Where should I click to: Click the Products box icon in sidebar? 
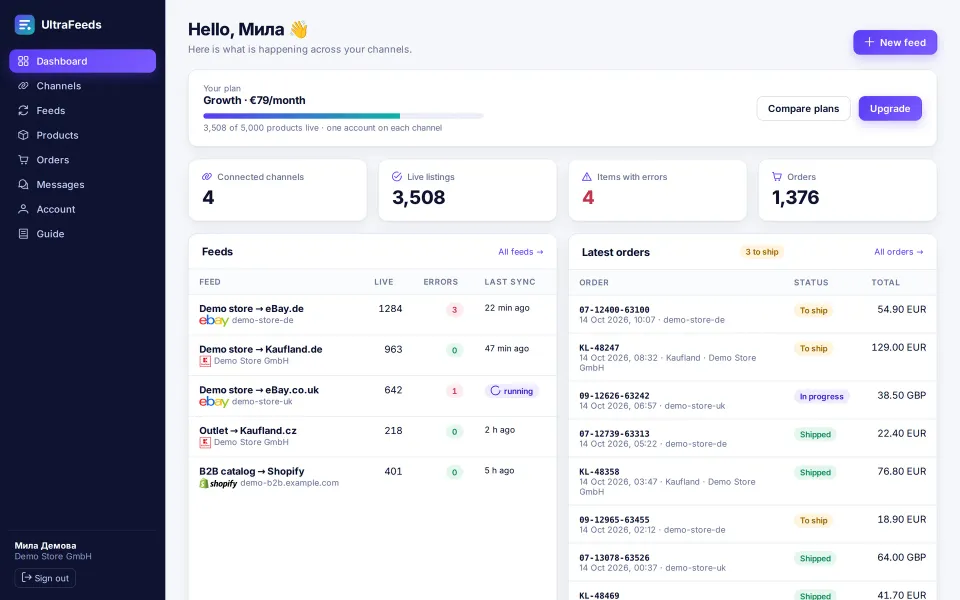pos(23,135)
